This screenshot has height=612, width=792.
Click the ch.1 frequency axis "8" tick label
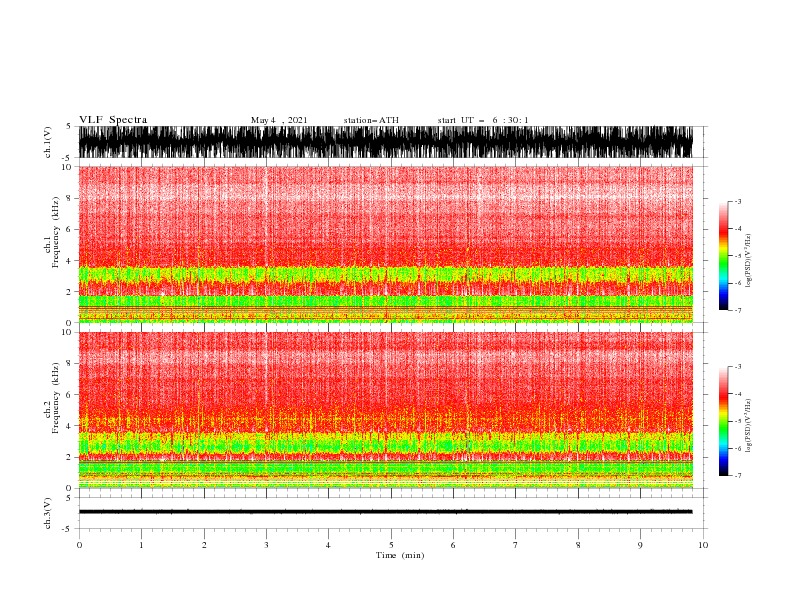[69, 198]
